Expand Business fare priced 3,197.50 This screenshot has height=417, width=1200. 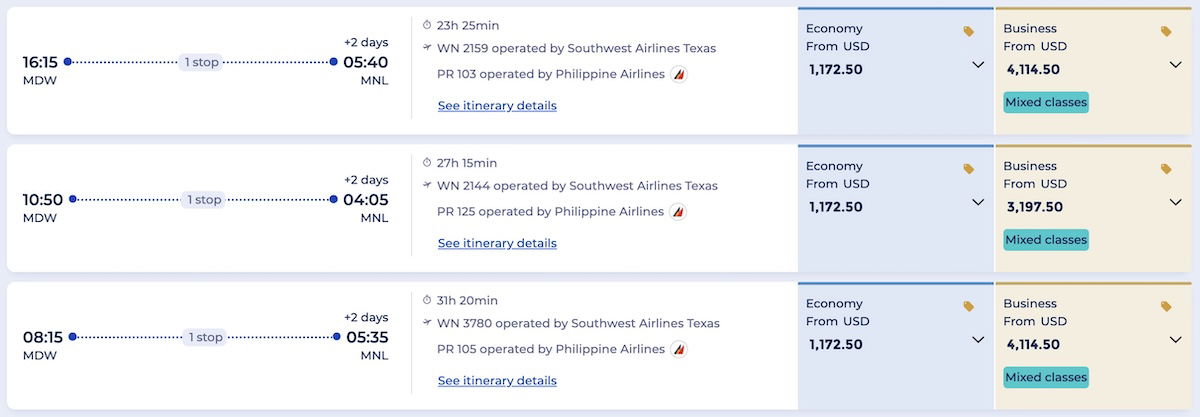1176,202
